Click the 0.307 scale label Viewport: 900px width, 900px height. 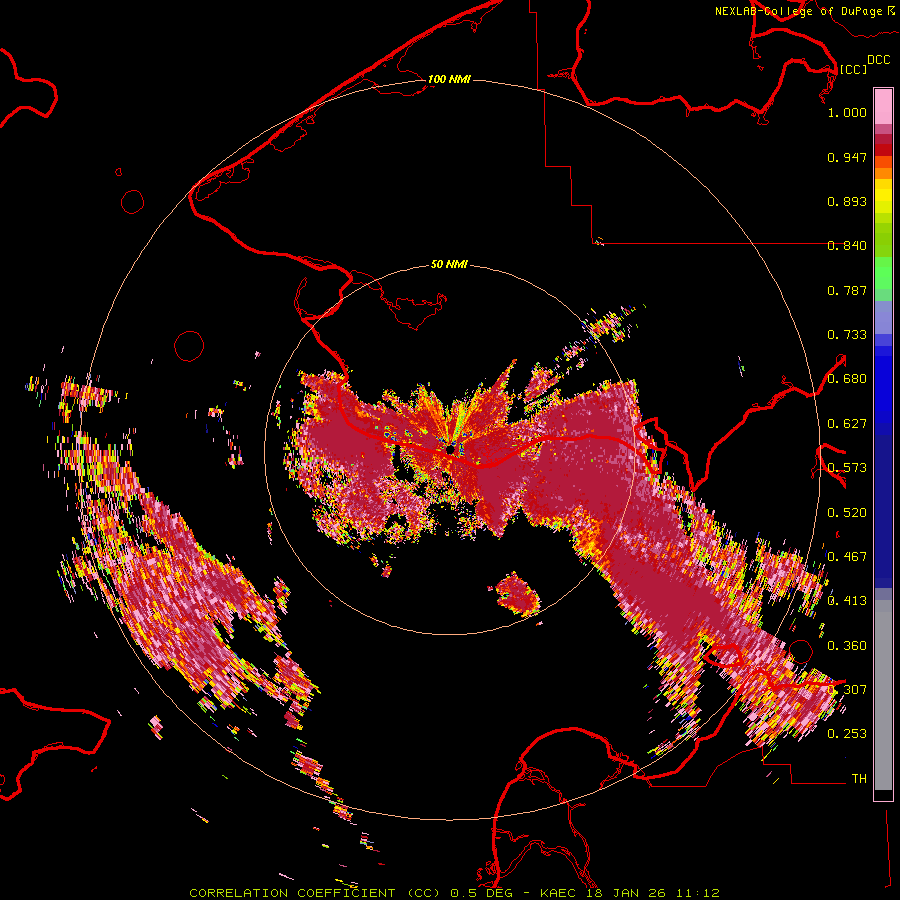click(847, 690)
